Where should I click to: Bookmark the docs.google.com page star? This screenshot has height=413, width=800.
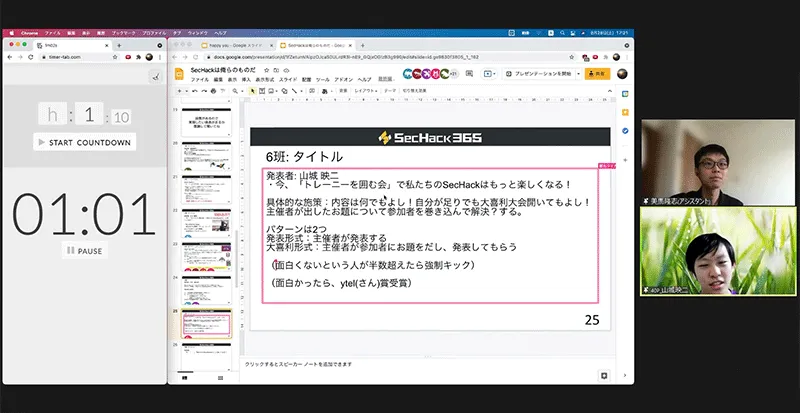pyautogui.click(x=572, y=57)
